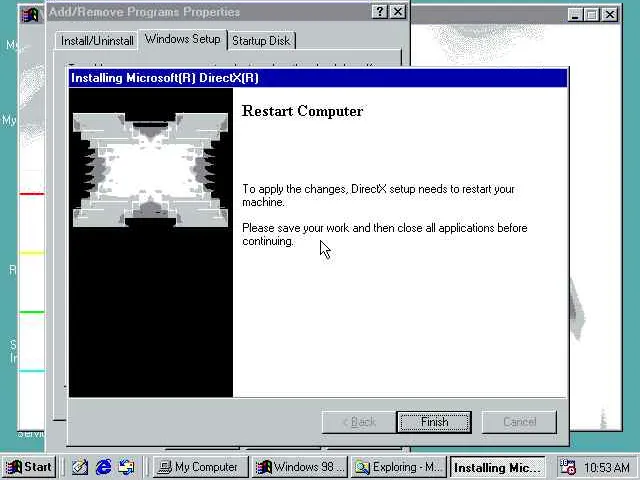Image resolution: width=640 pixels, height=480 pixels.
Task: Open the Startup Disk tab
Action: click(x=261, y=41)
